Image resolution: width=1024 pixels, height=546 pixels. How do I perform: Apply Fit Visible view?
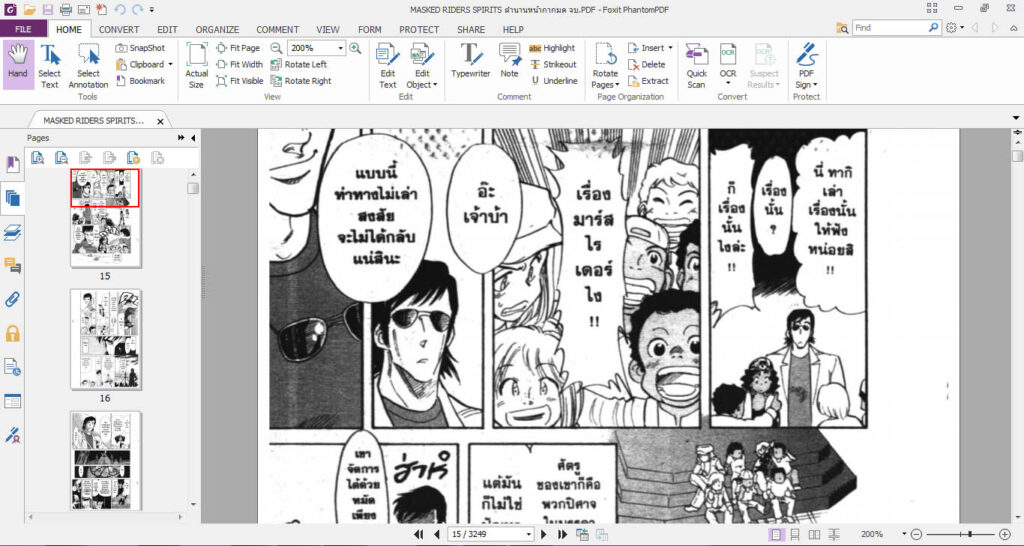point(240,81)
